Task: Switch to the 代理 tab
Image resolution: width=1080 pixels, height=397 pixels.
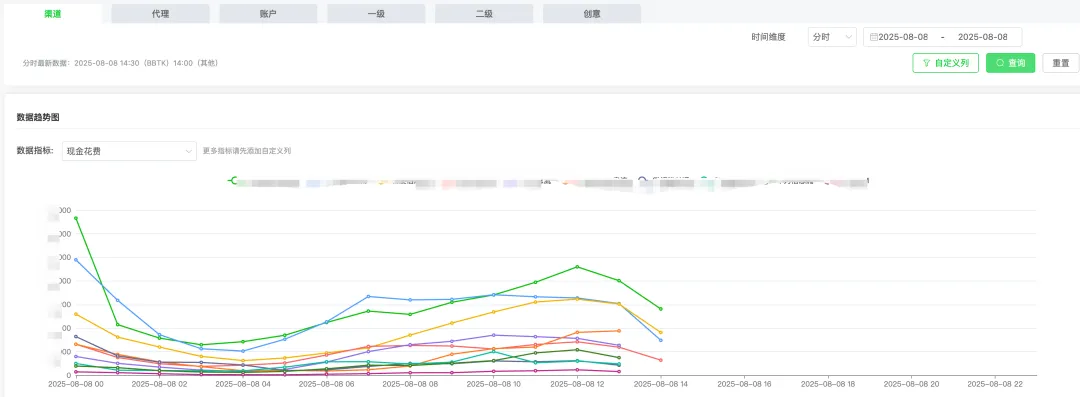Action: [160, 14]
